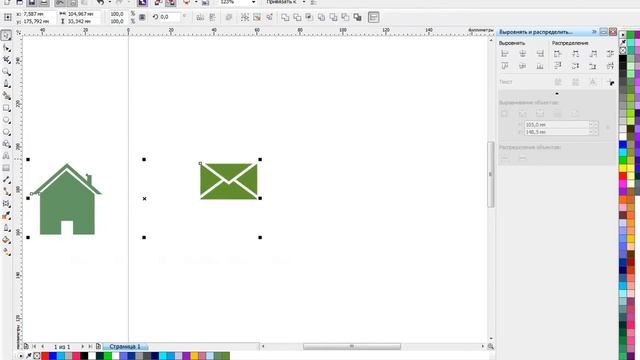Select the Shape edit tool

(6, 48)
